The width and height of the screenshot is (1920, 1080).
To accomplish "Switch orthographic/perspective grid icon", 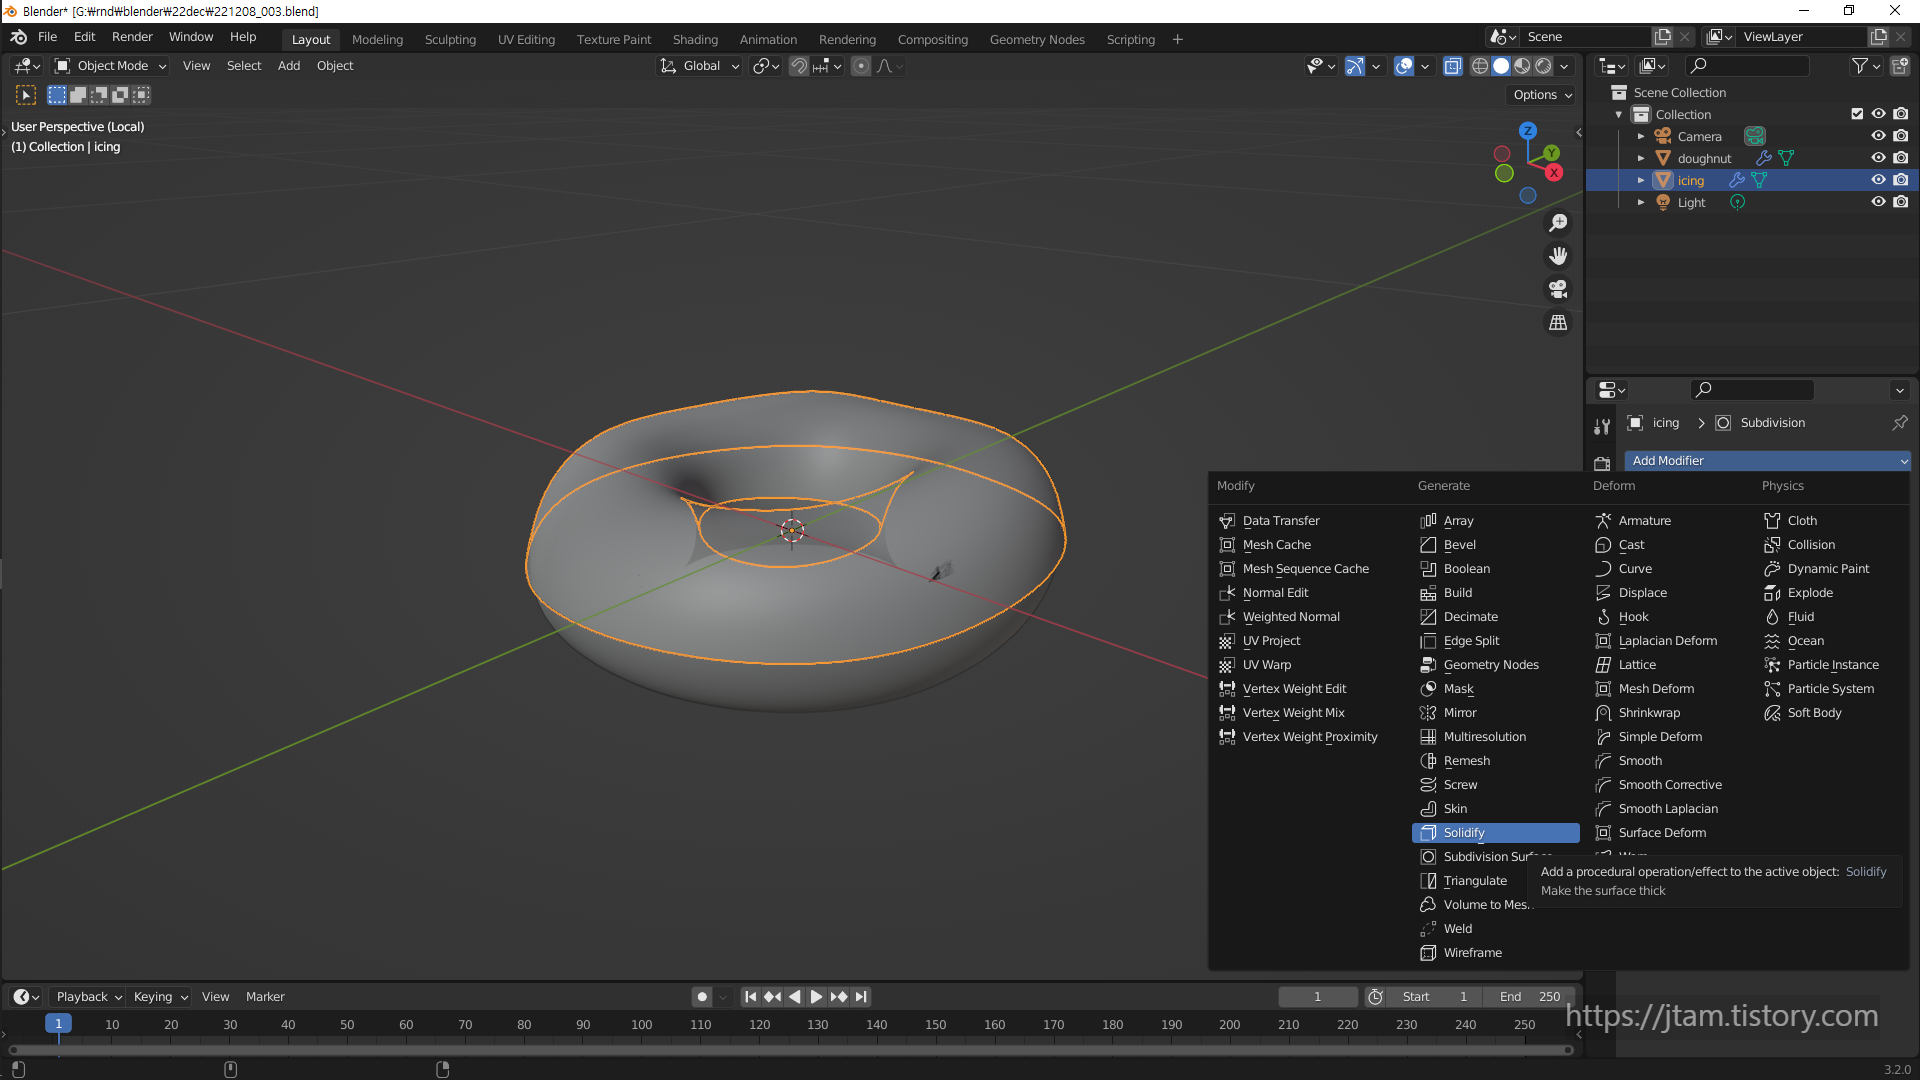I will point(1558,322).
